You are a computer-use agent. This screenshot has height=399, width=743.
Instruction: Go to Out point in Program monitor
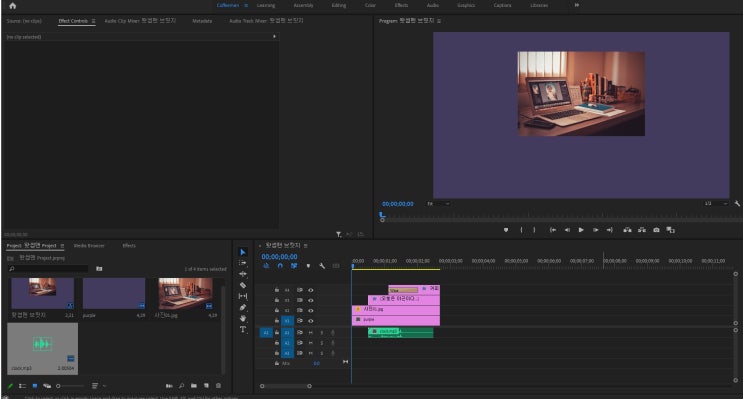pyautogui.click(x=610, y=230)
